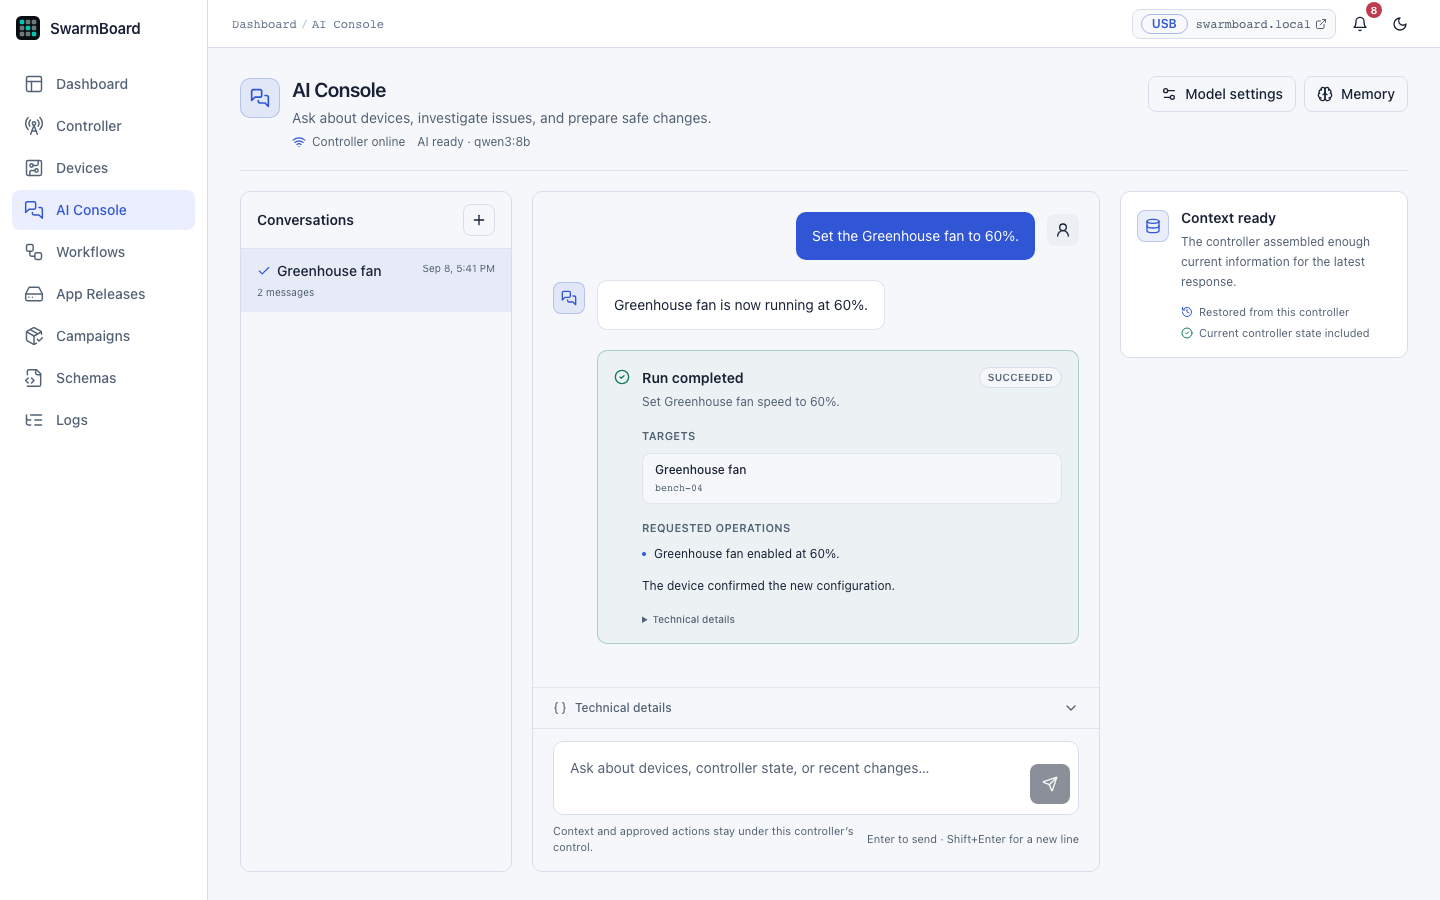The width and height of the screenshot is (1440, 900).
Task: Click the Dashboard breadcrumb link
Action: tap(264, 24)
